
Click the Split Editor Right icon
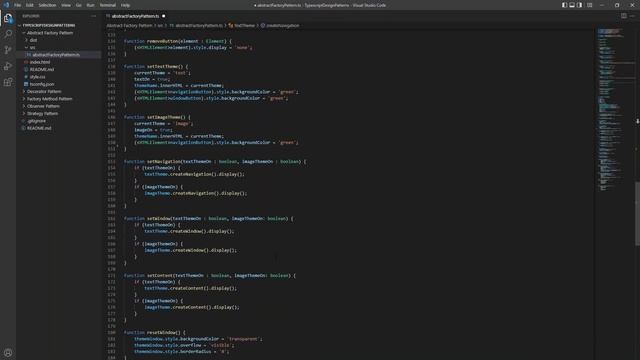[x=624, y=16]
